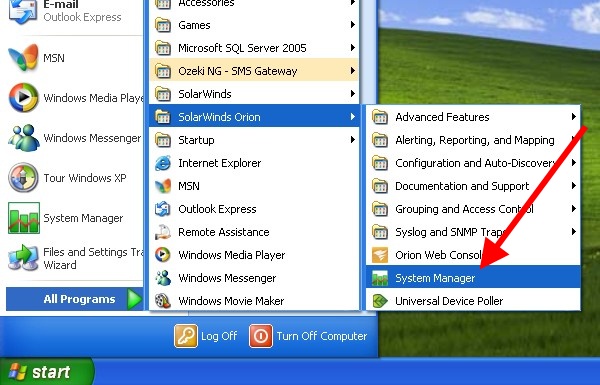Select the Syslog and SNMP Traps entry
This screenshot has width=600, height=385.
click(473, 232)
